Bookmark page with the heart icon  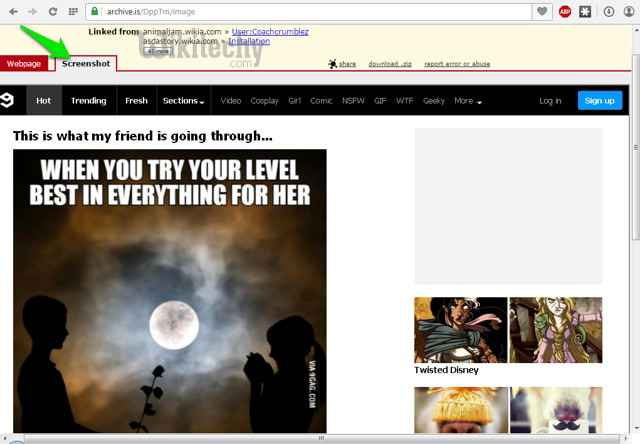(x=542, y=11)
